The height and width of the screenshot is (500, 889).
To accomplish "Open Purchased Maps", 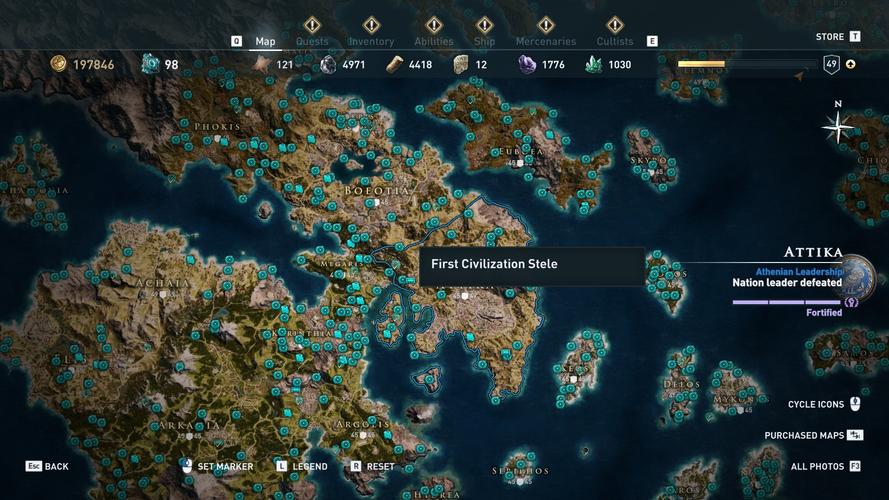I will (x=804, y=436).
